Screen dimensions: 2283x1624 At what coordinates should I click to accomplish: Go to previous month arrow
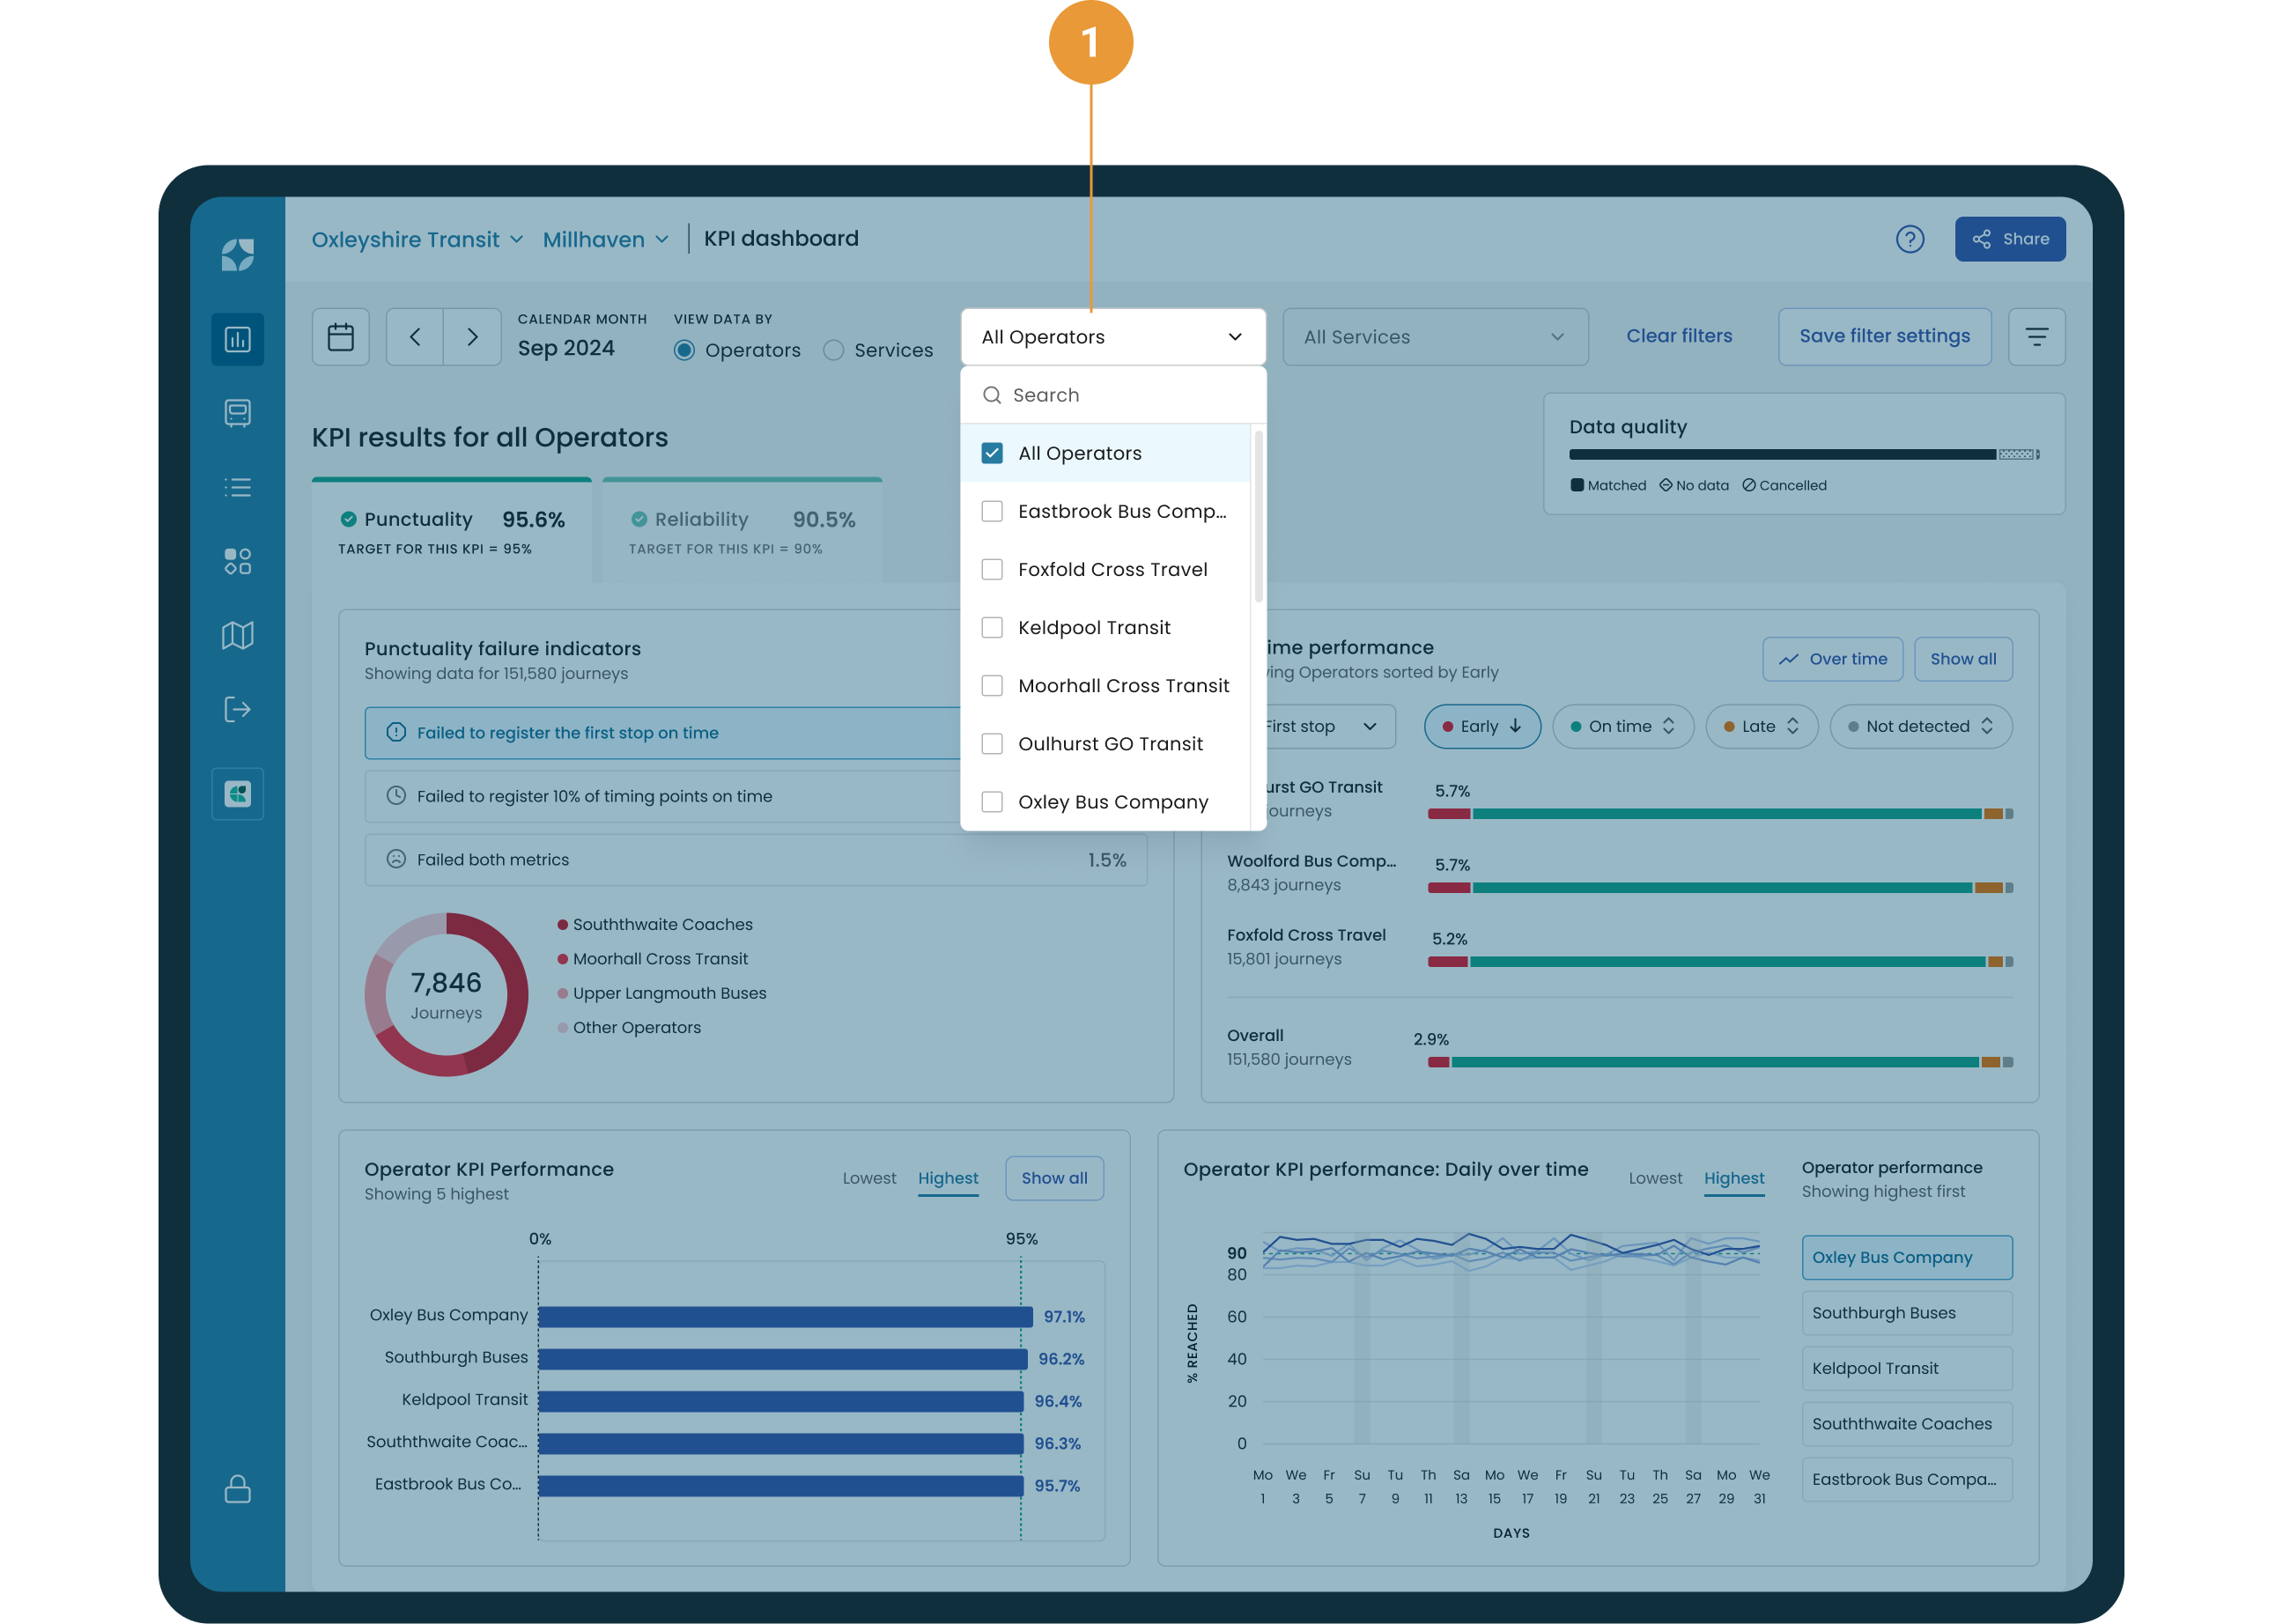tap(415, 337)
